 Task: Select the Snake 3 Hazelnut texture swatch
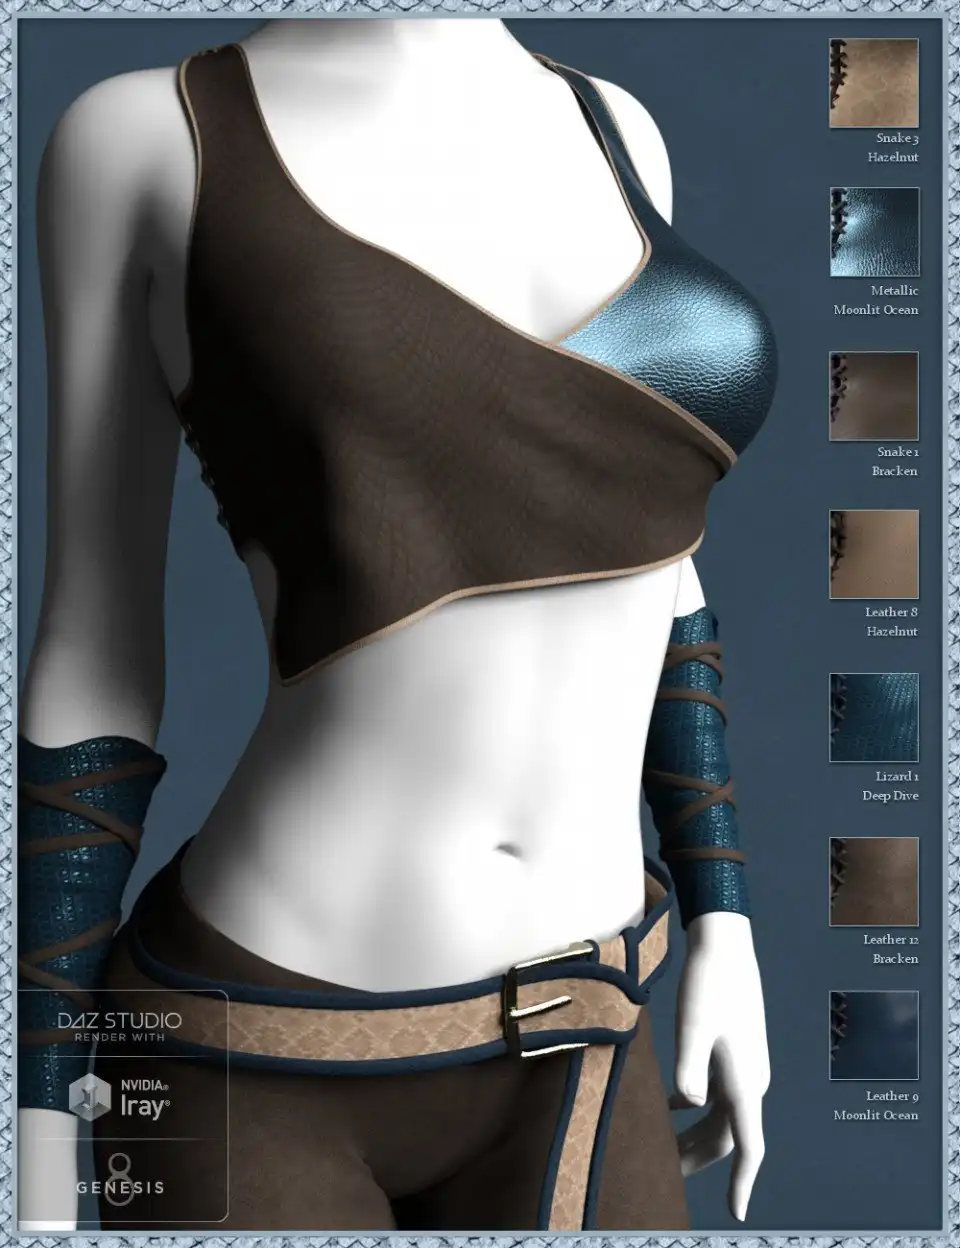tap(874, 83)
